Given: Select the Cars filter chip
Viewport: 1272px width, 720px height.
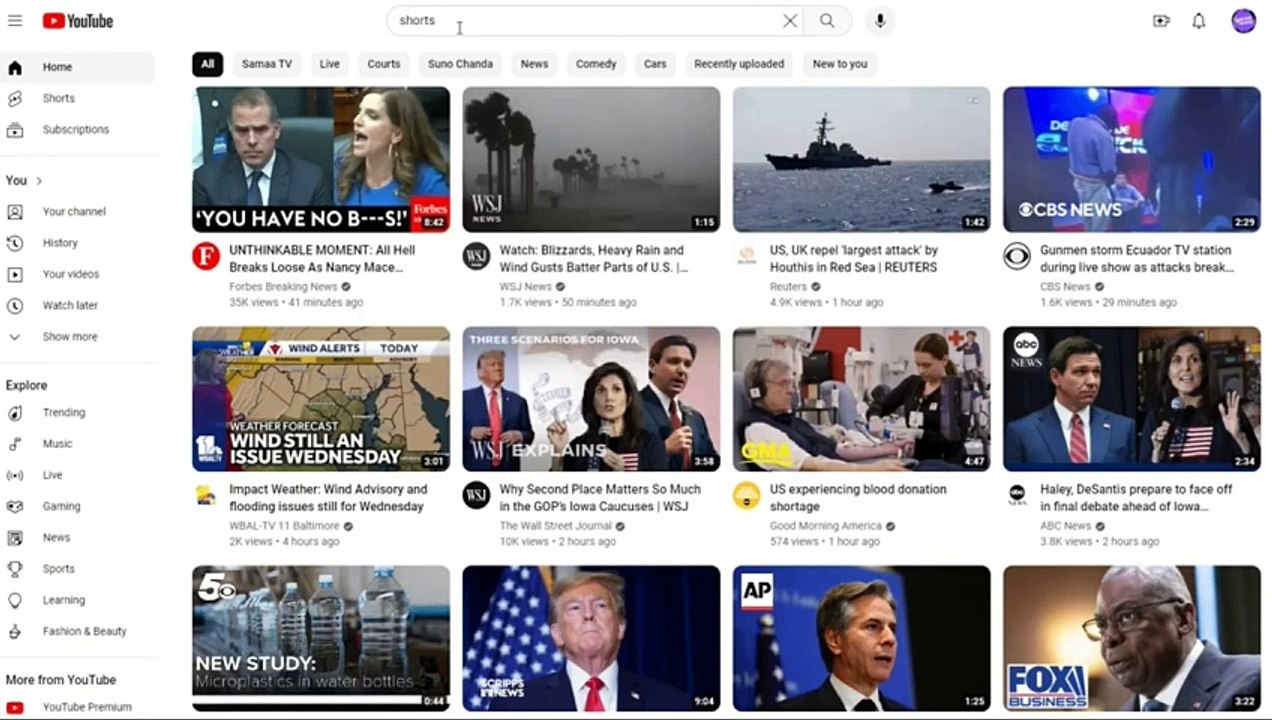Looking at the screenshot, I should (x=655, y=64).
